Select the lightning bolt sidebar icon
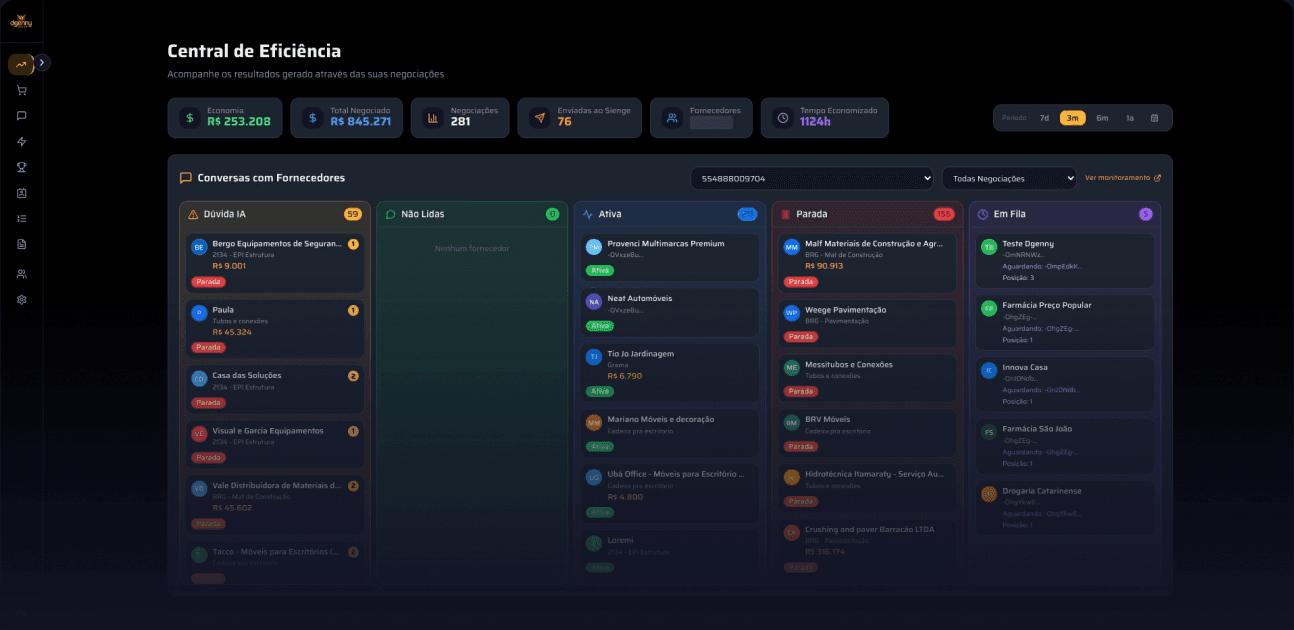The height and width of the screenshot is (630, 1294). pos(21,142)
